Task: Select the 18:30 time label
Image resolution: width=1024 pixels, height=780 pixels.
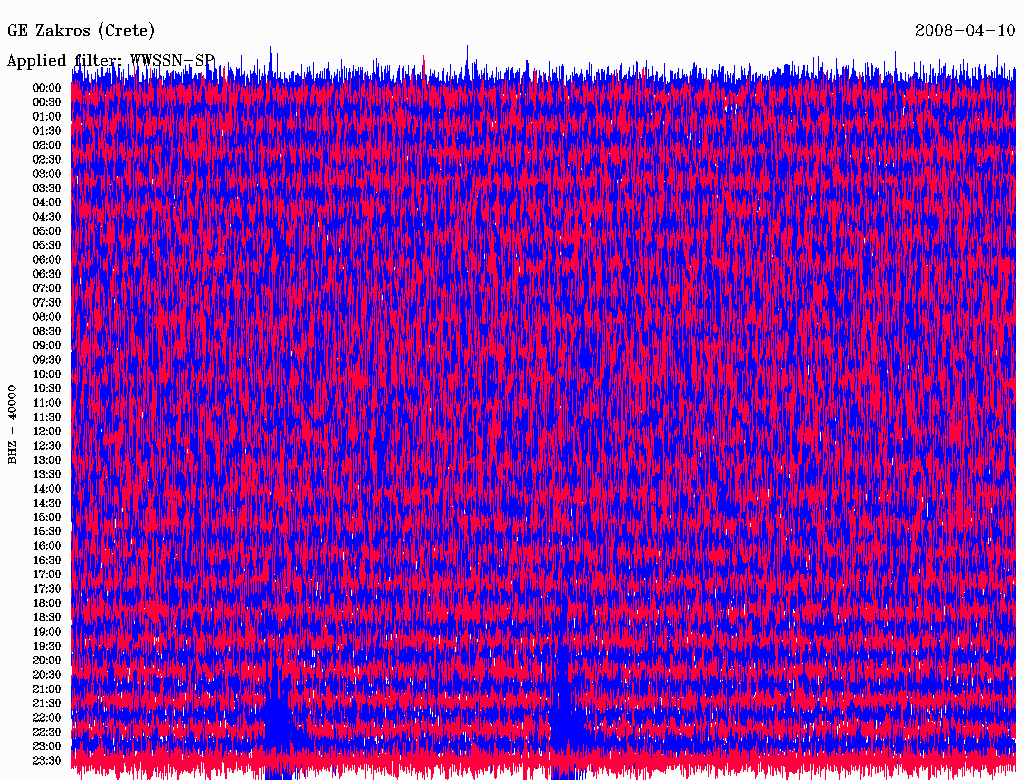Action: pos(47,617)
